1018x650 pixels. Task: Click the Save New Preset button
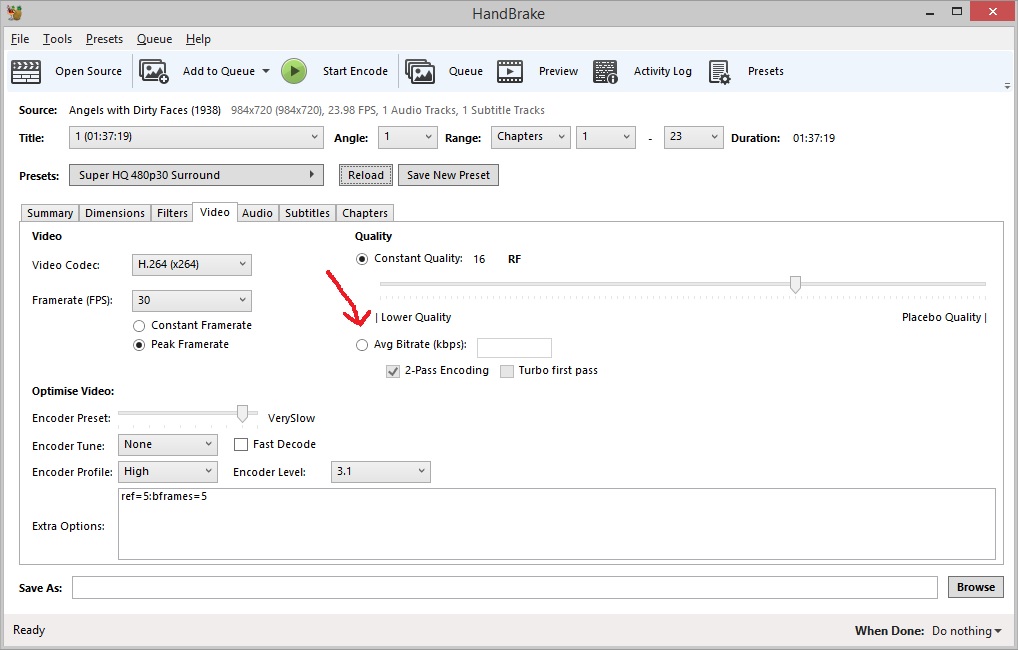point(448,175)
